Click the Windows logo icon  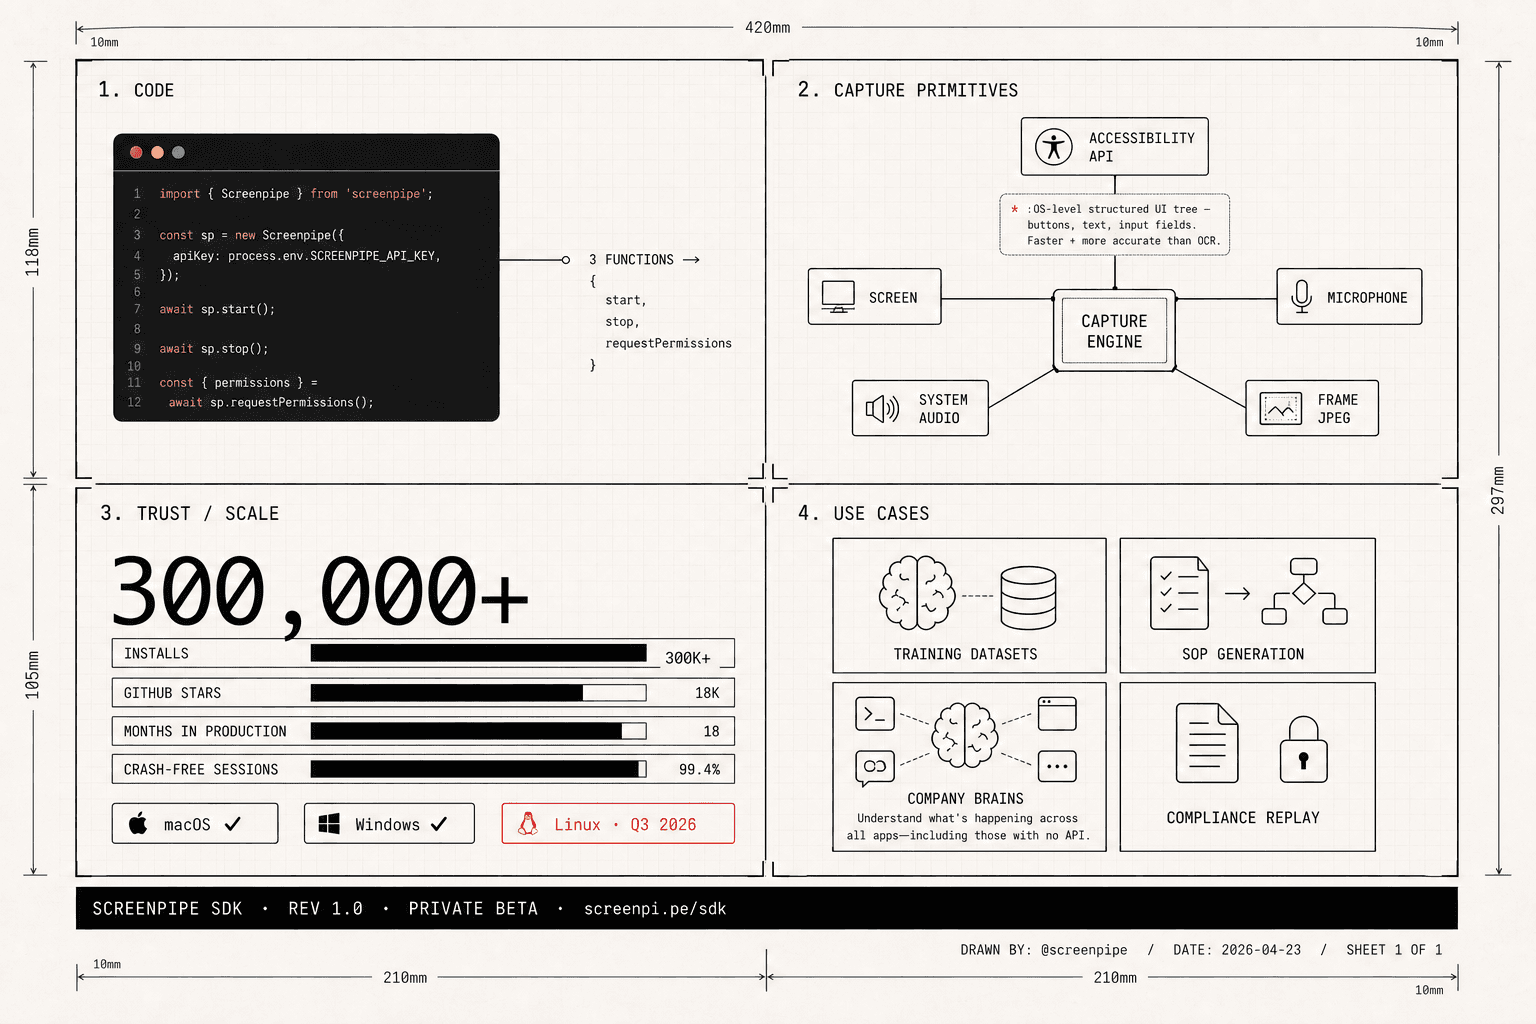coord(329,824)
